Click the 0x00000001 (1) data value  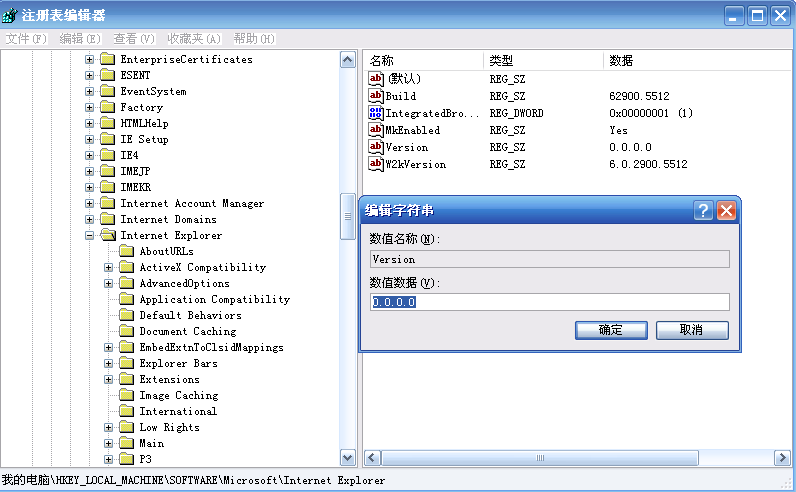tap(651, 113)
